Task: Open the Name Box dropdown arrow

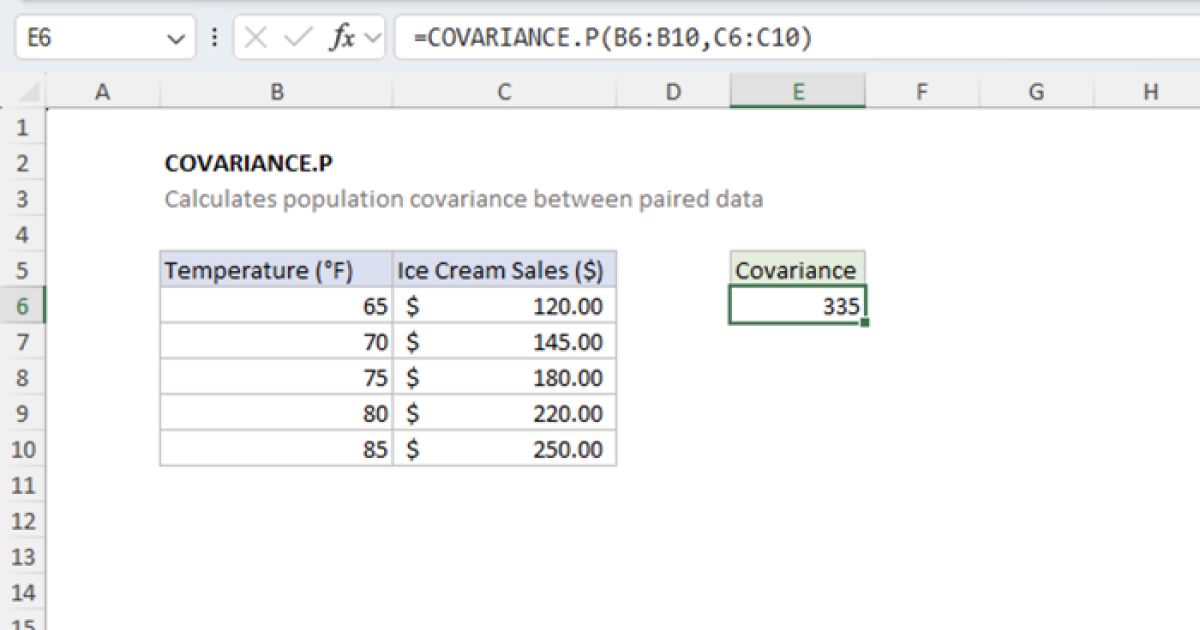Action: 177,38
